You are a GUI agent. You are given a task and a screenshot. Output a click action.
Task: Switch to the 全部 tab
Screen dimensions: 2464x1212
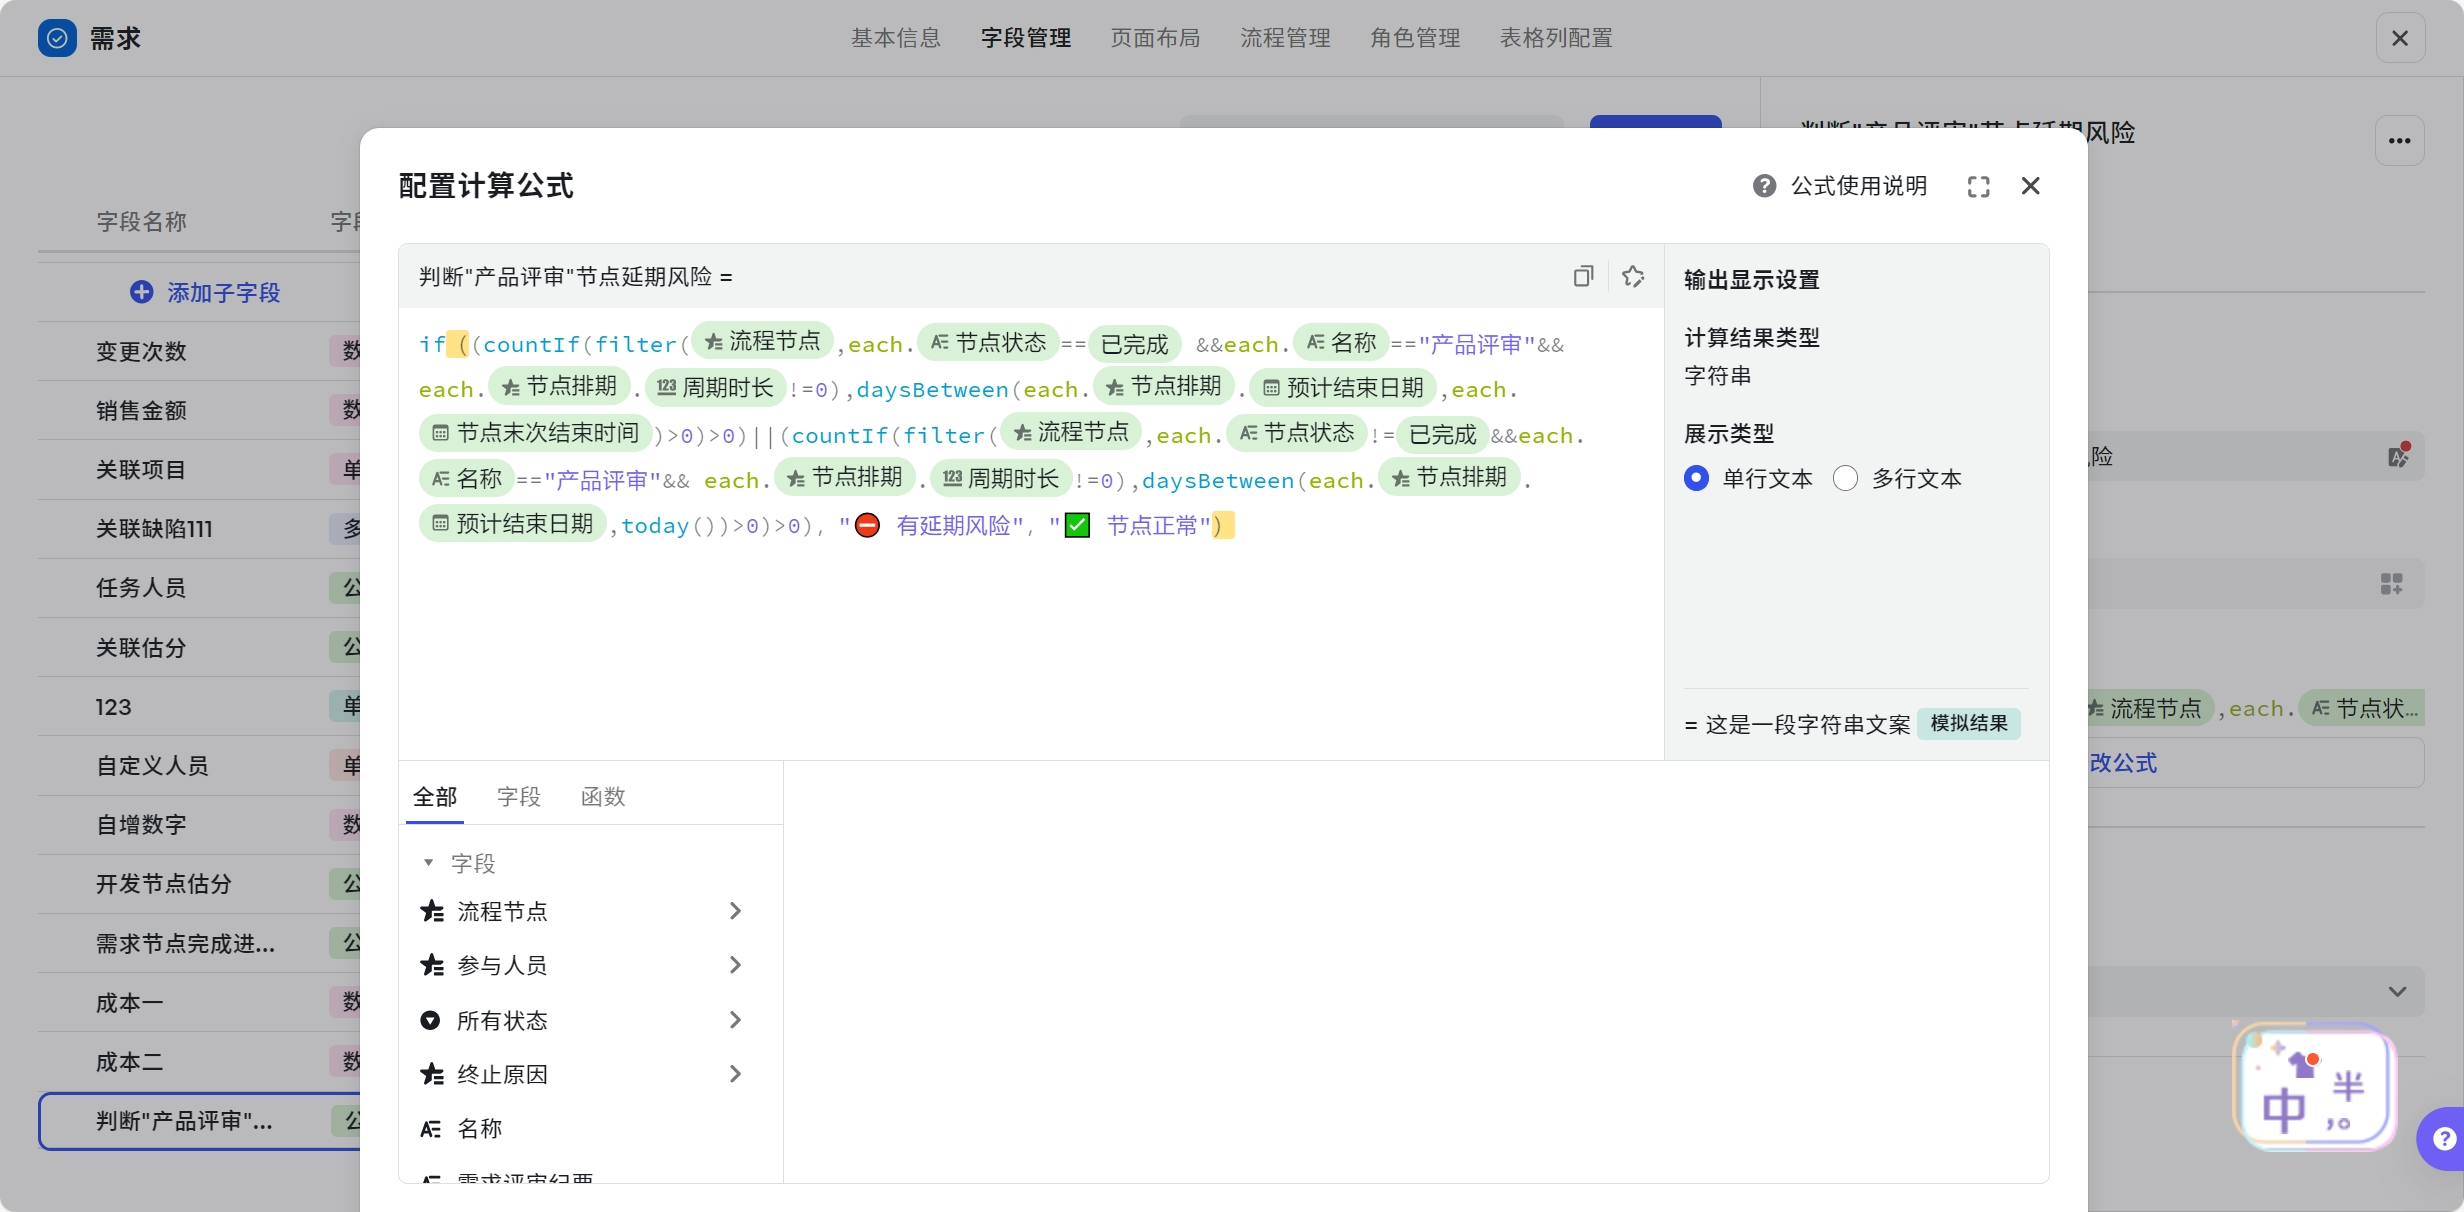(x=435, y=797)
